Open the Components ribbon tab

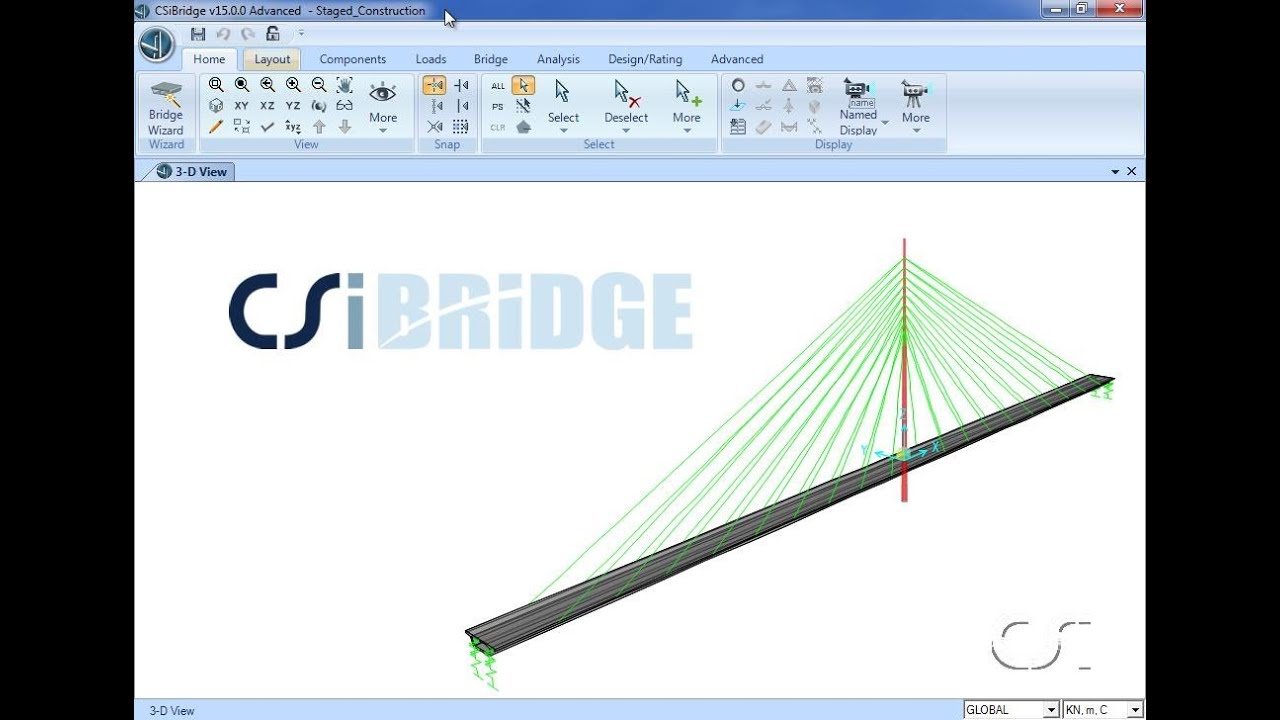pos(353,59)
